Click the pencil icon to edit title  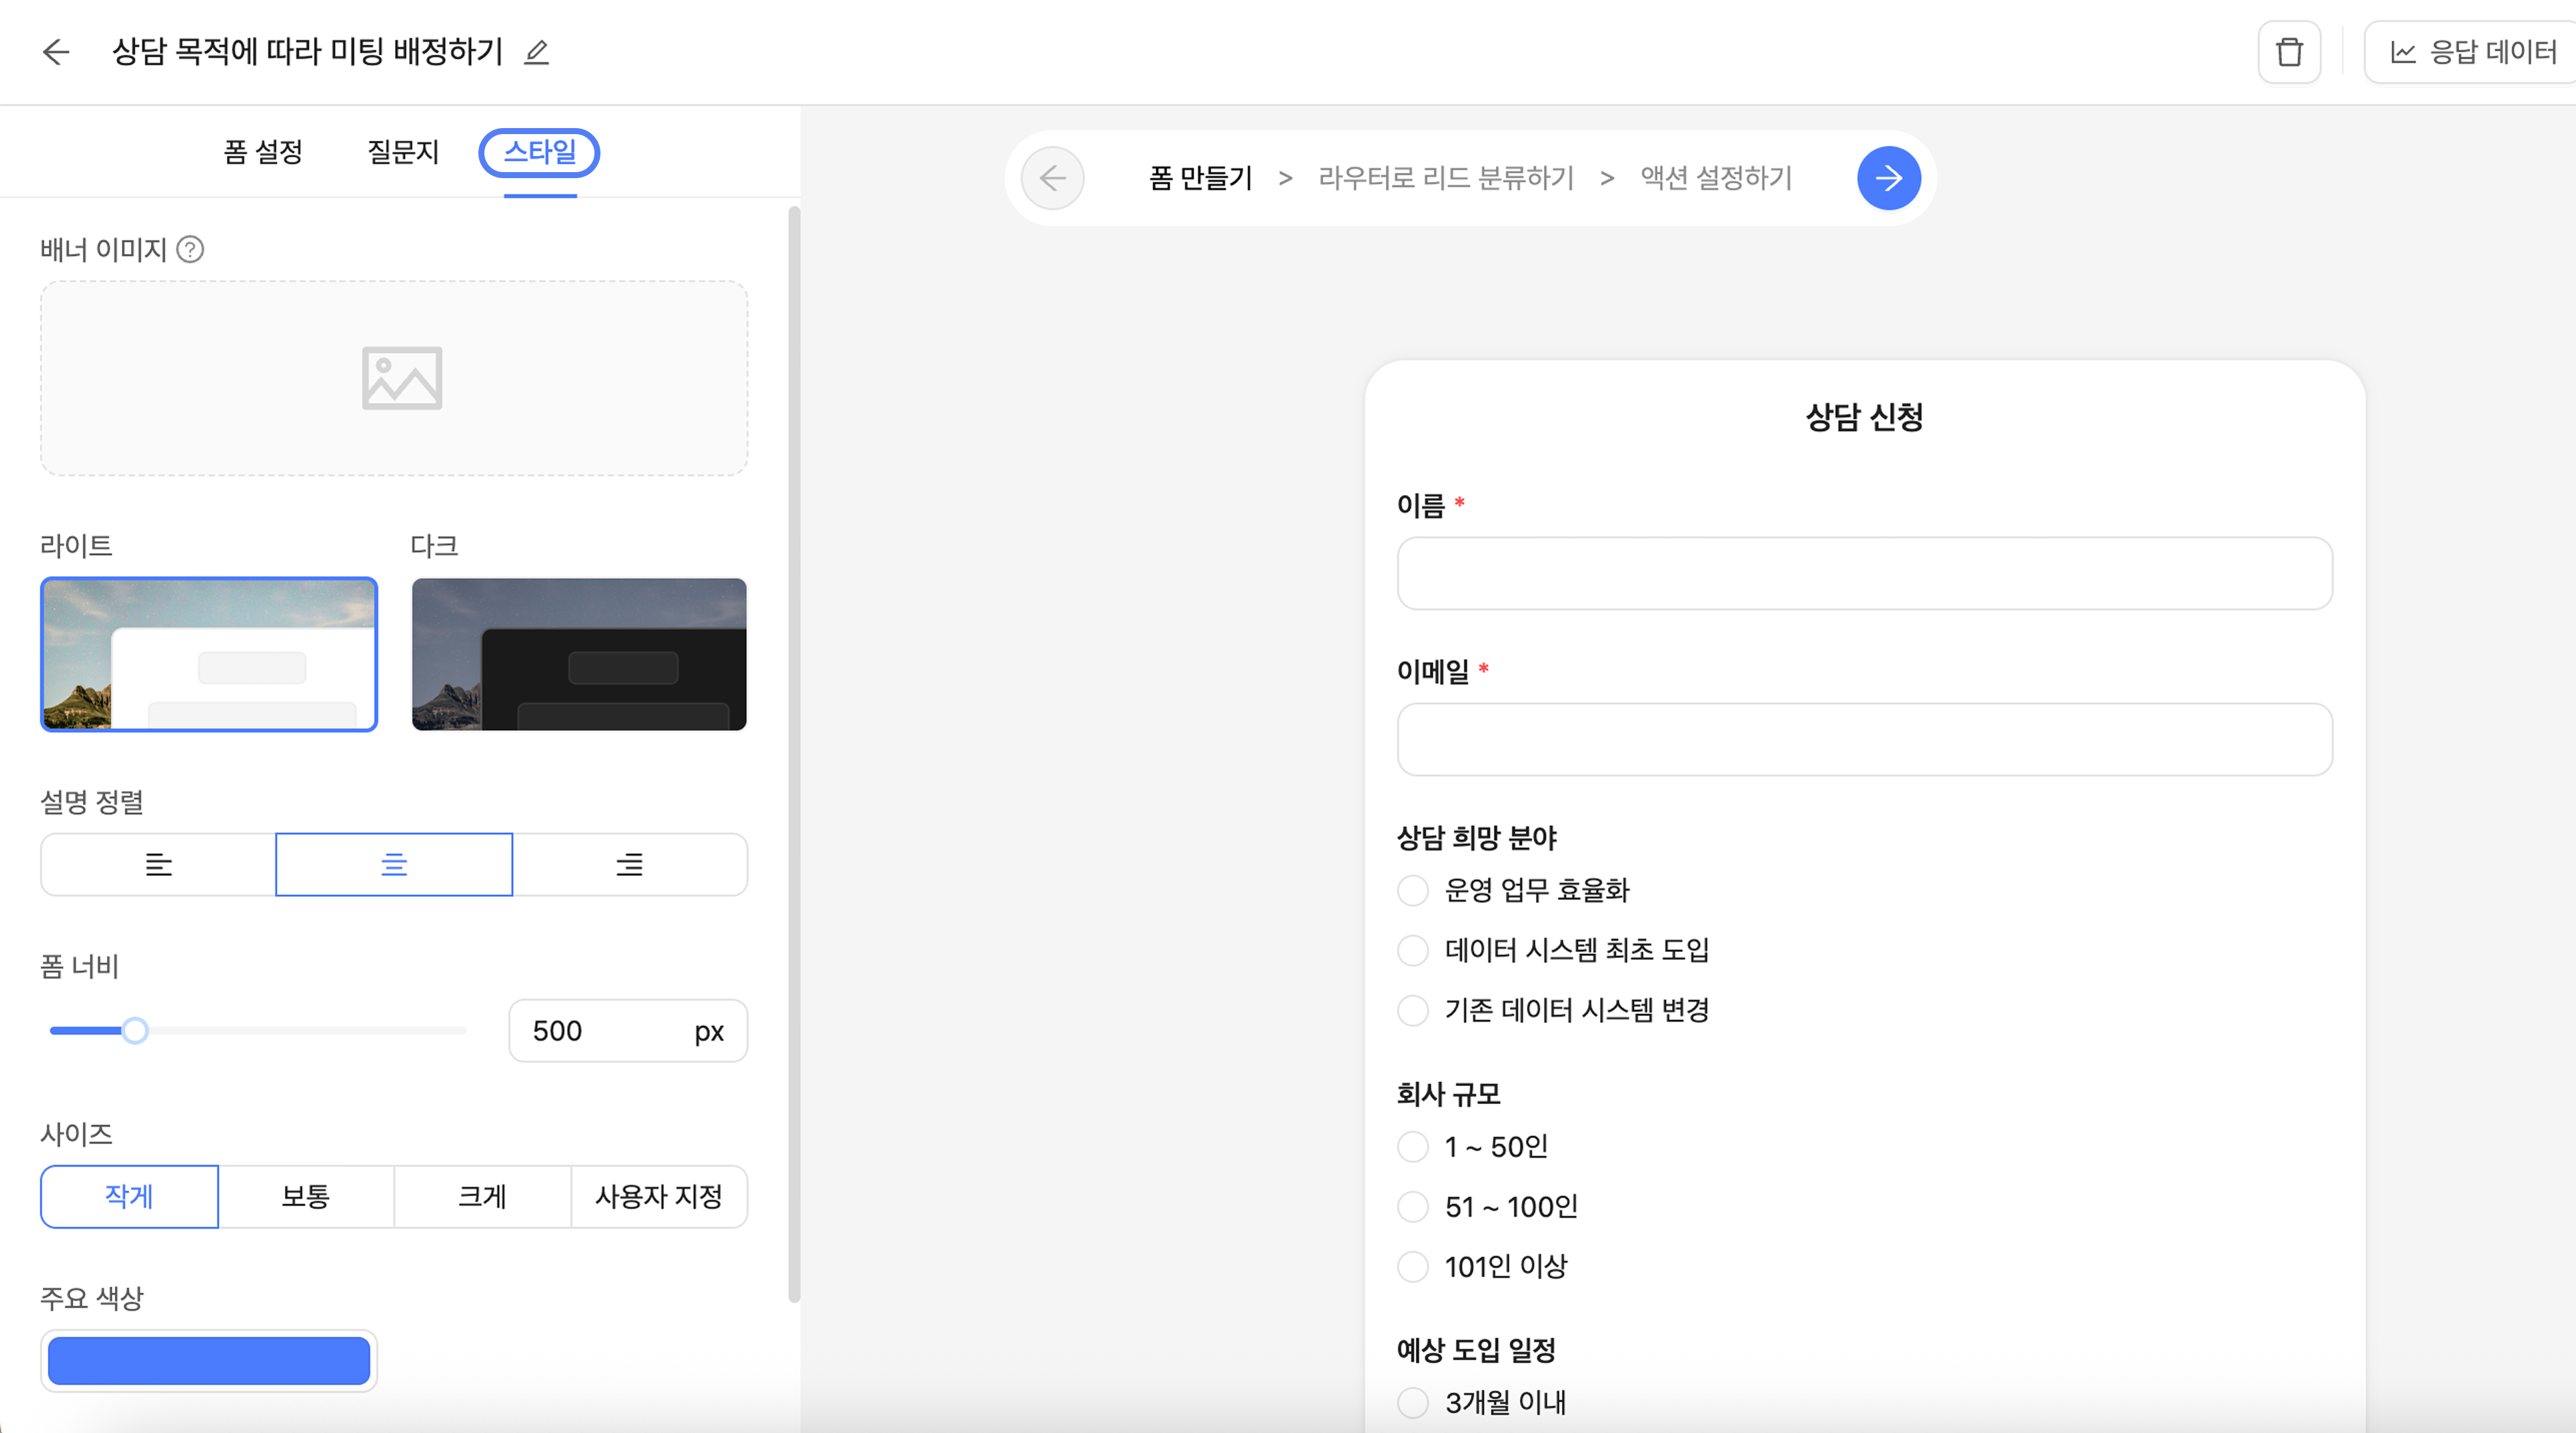537,52
